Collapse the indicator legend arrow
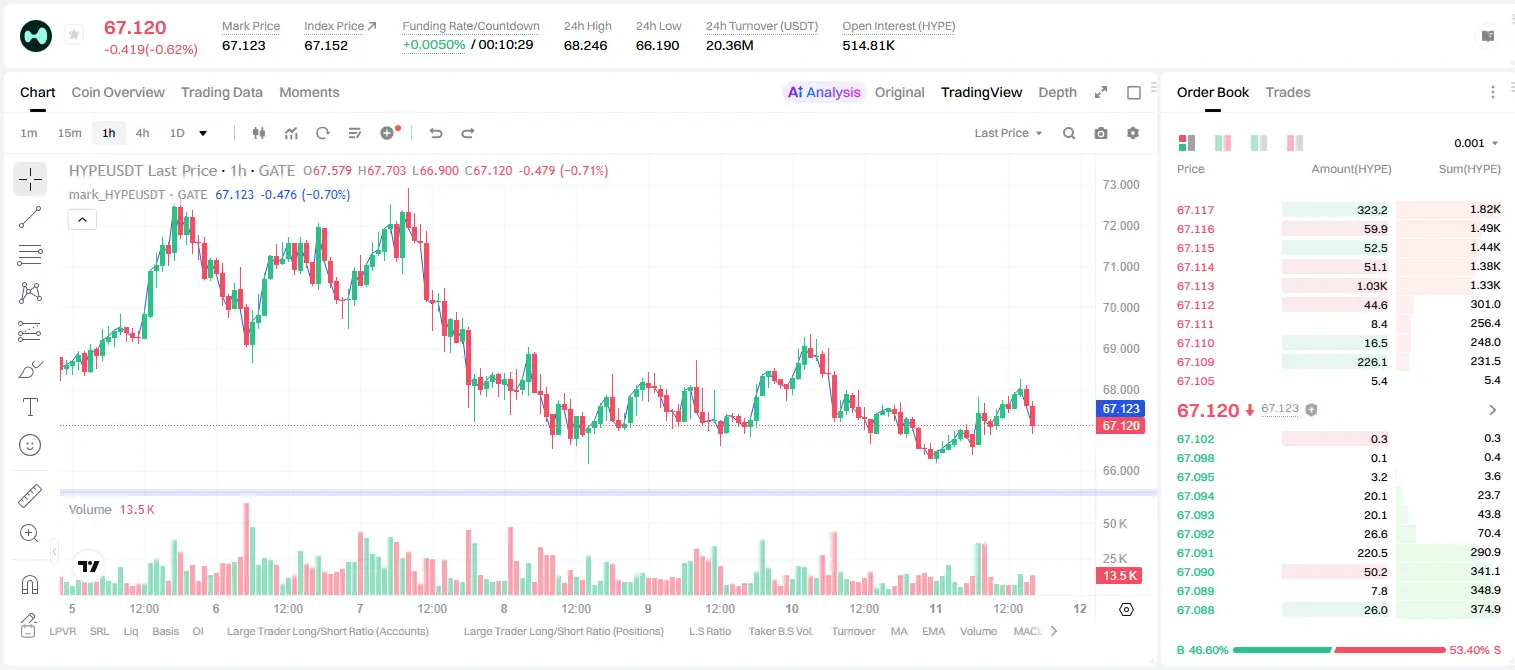Image resolution: width=1515 pixels, height=670 pixels. tap(82, 220)
